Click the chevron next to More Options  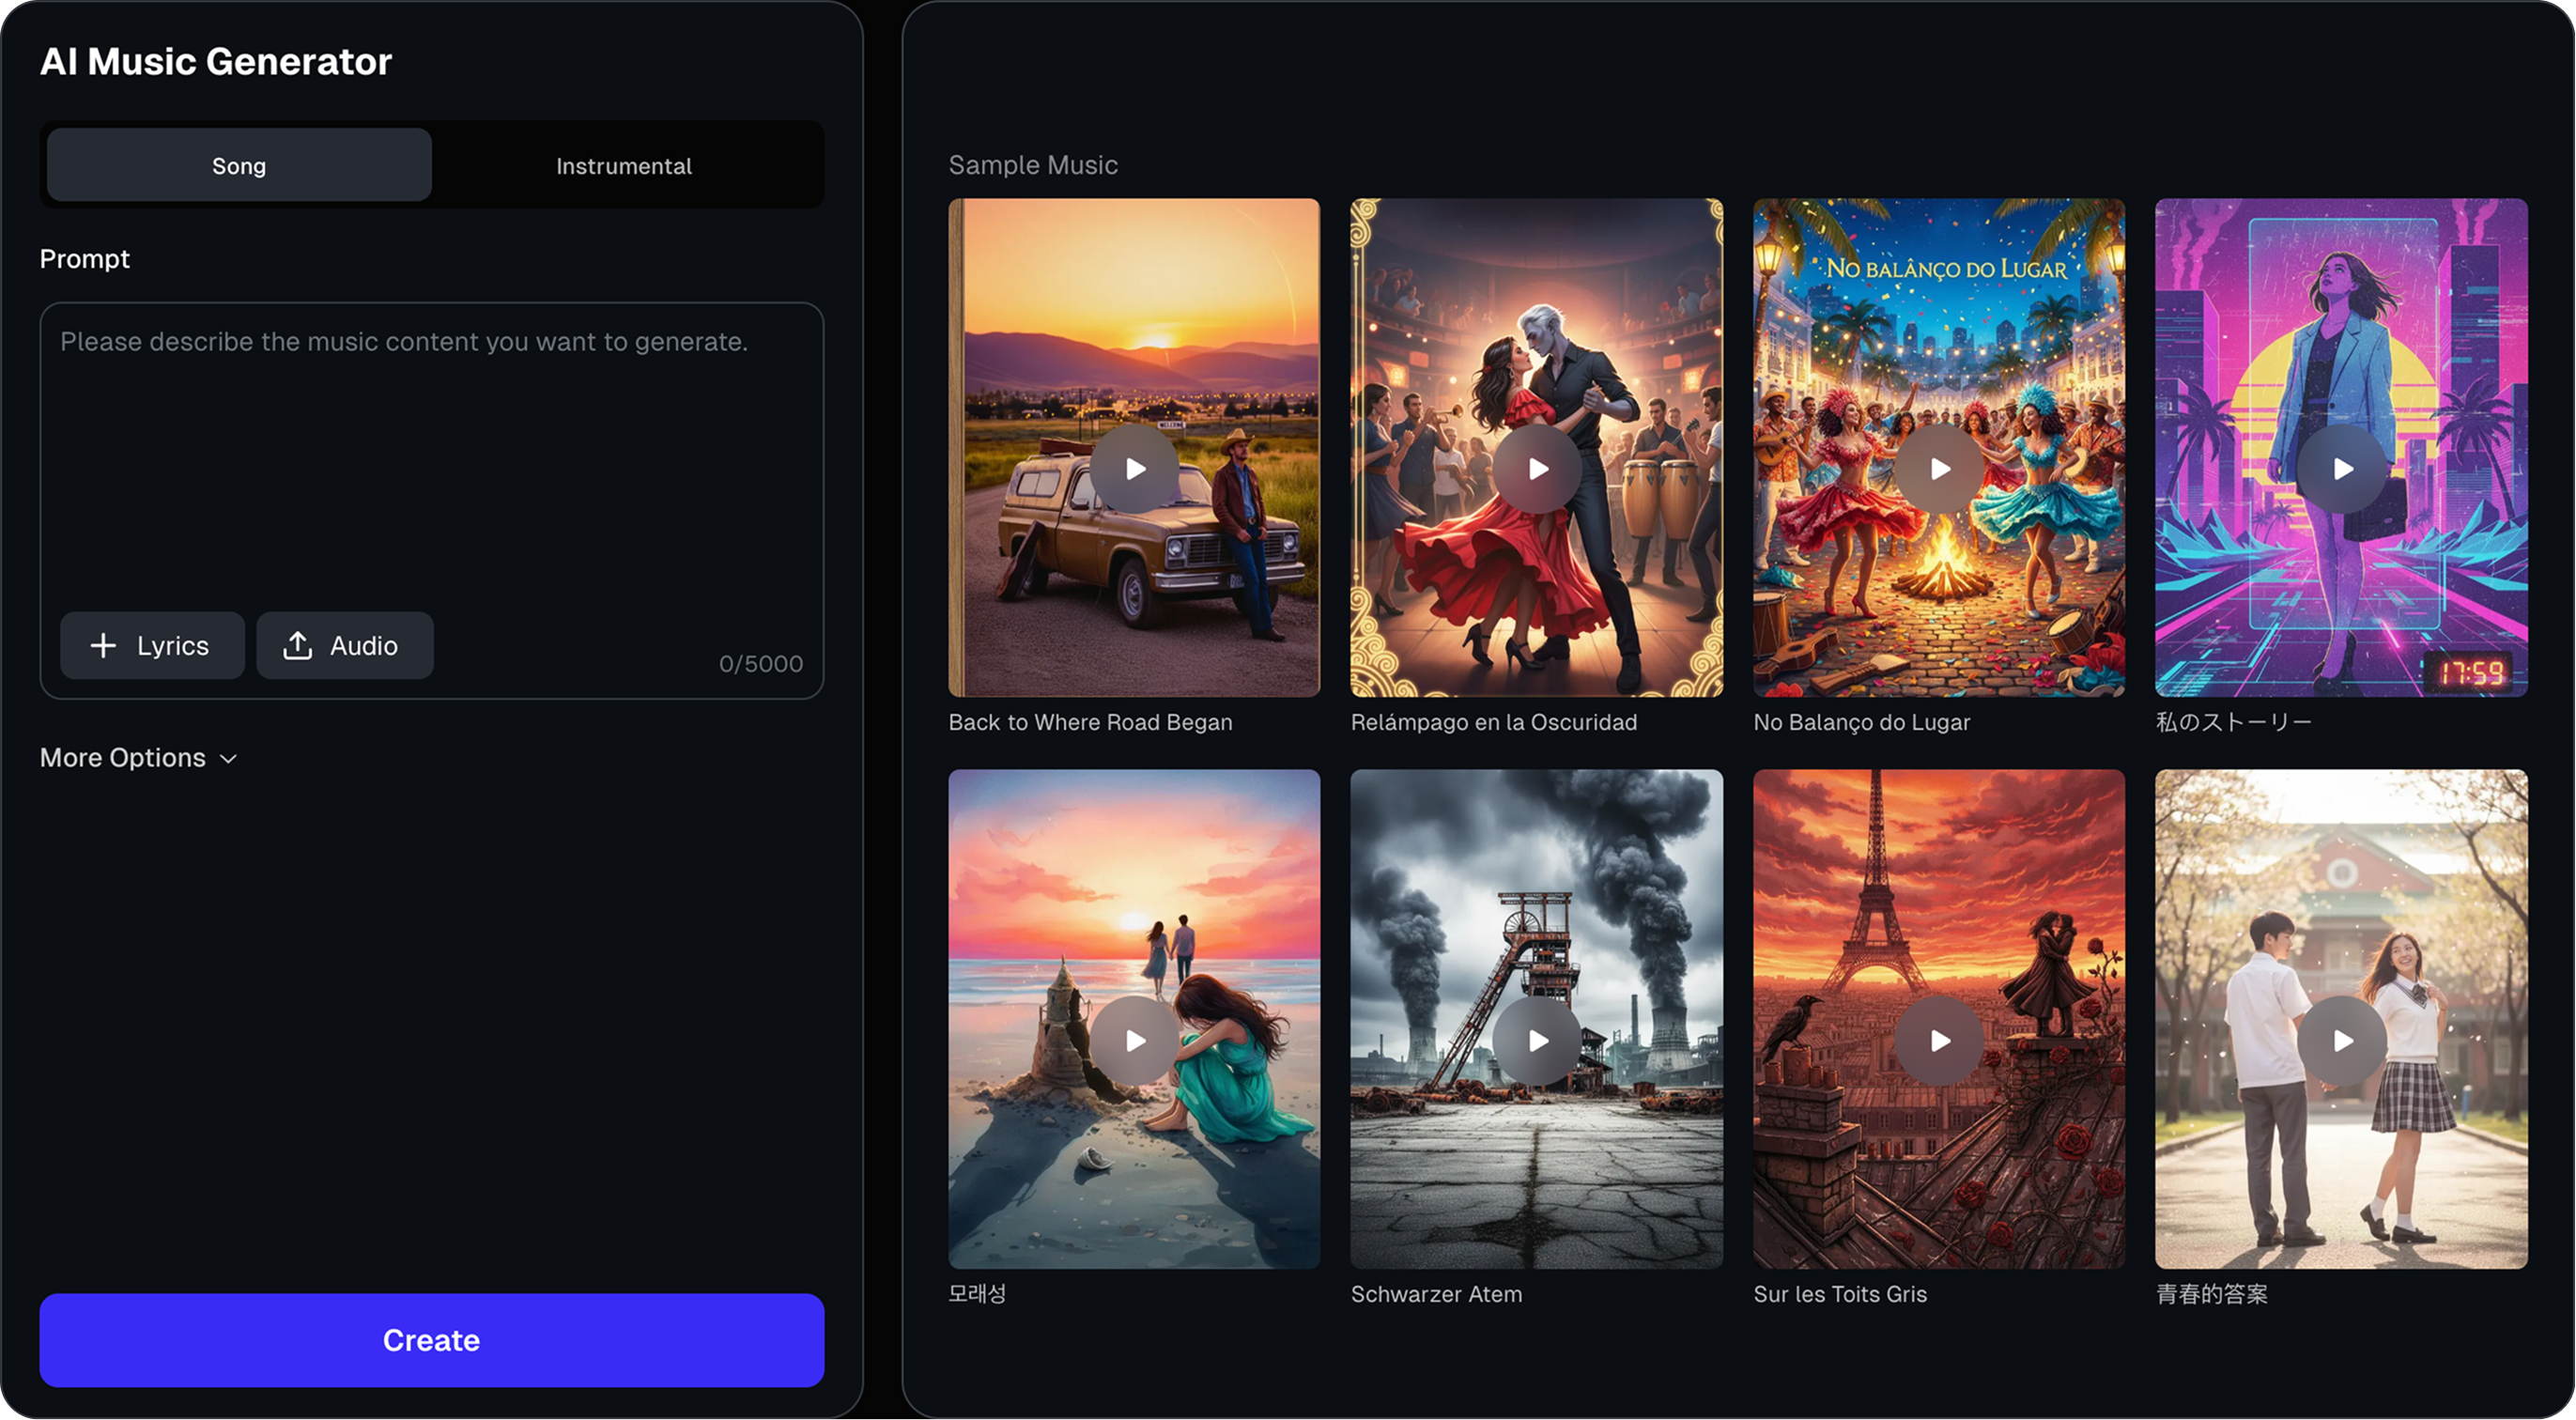tap(229, 759)
